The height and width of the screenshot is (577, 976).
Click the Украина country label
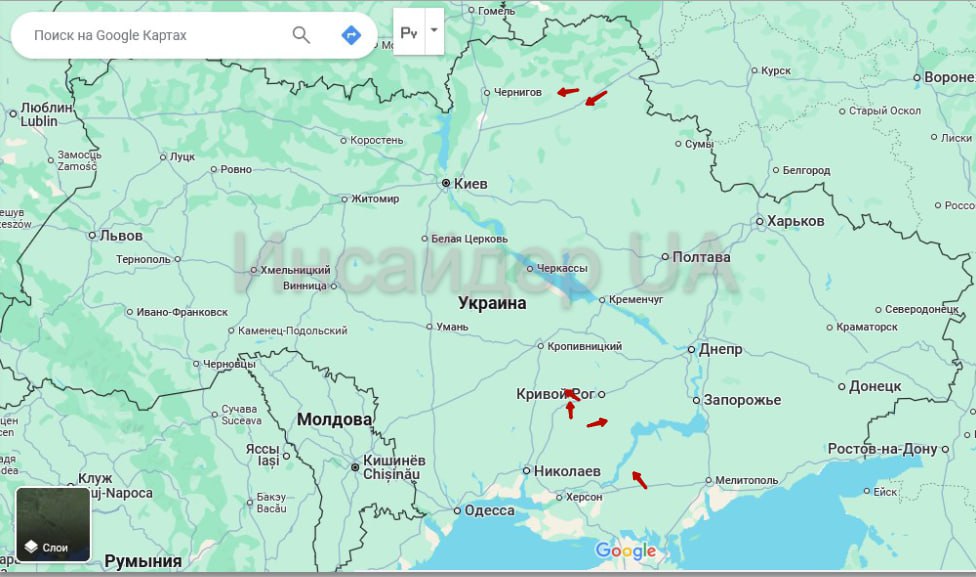(492, 303)
